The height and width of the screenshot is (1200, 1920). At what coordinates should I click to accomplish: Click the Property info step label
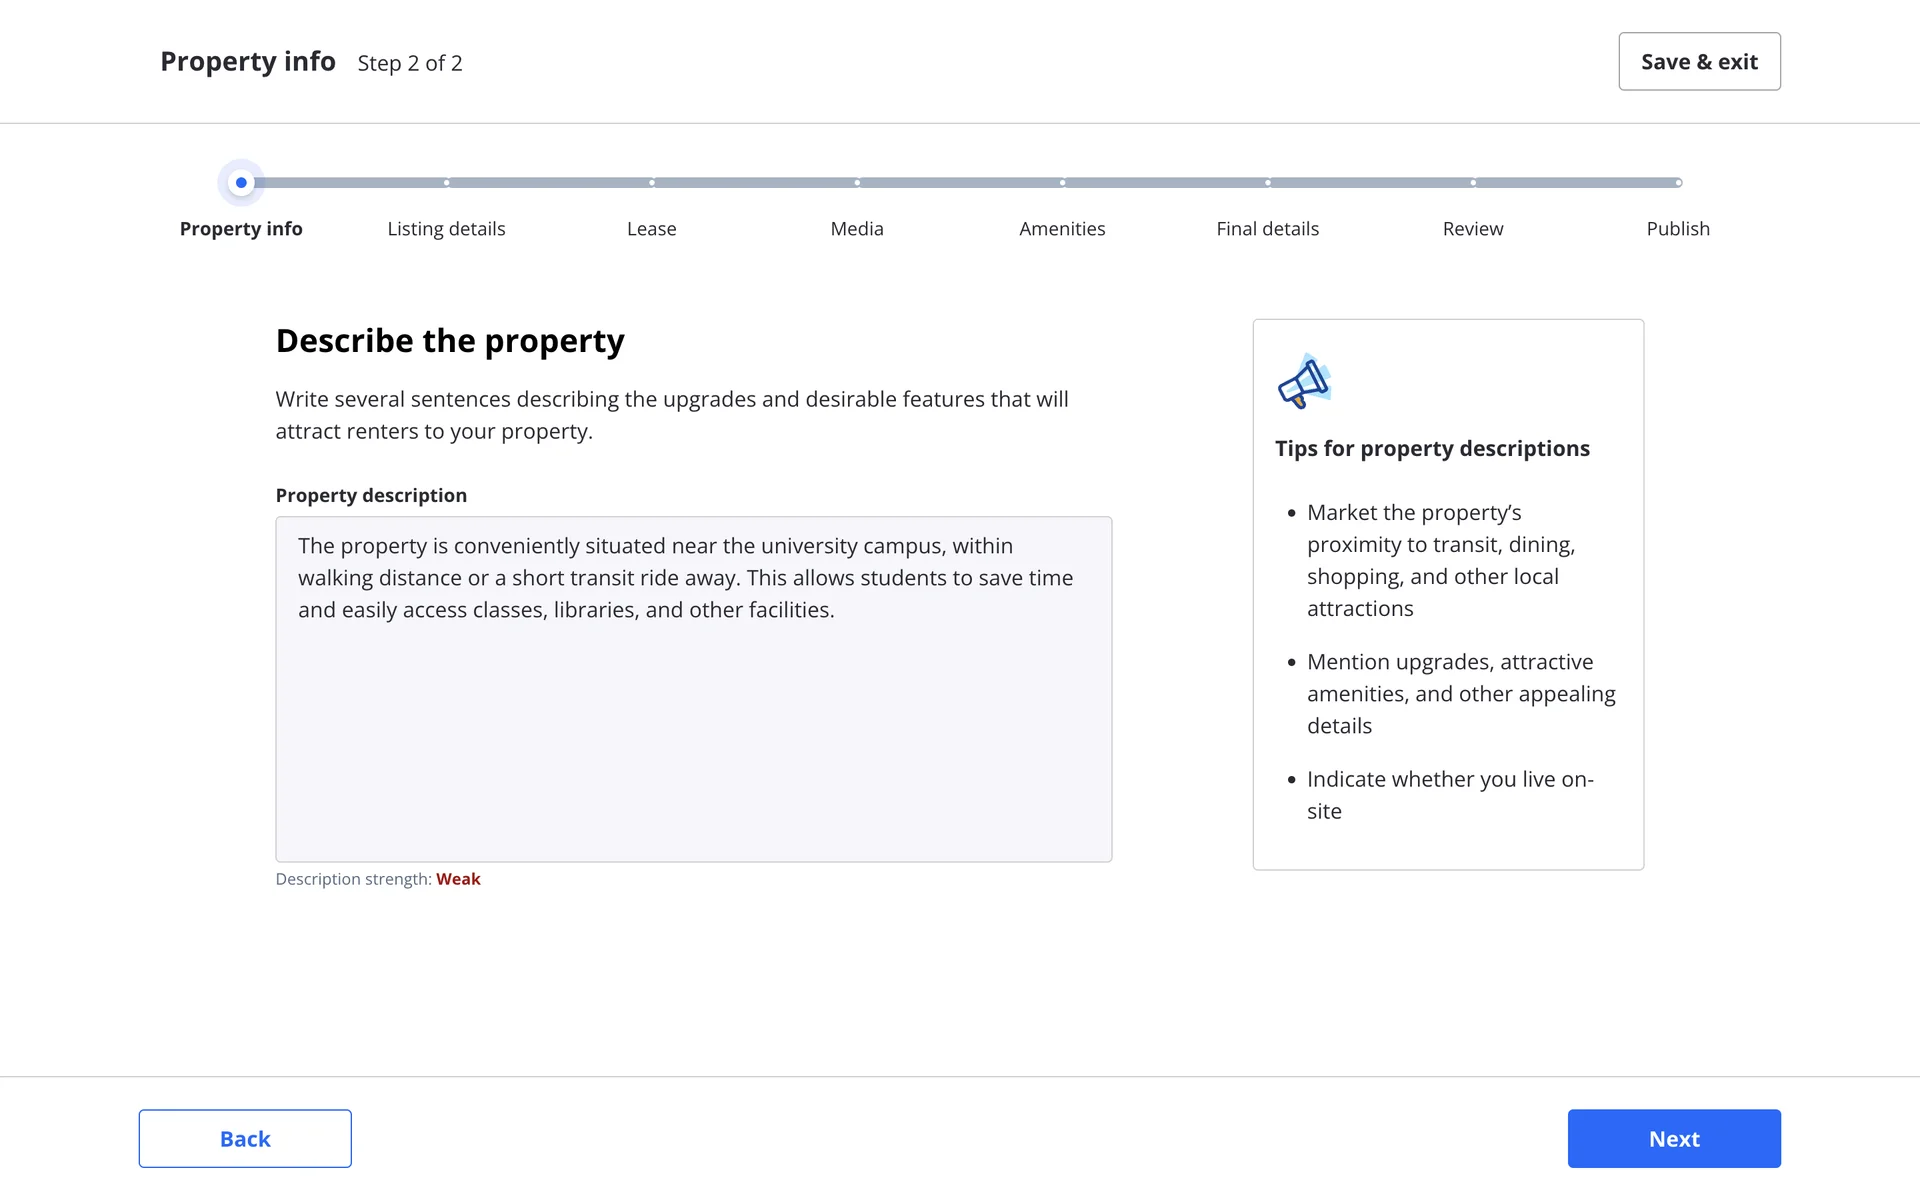241,229
